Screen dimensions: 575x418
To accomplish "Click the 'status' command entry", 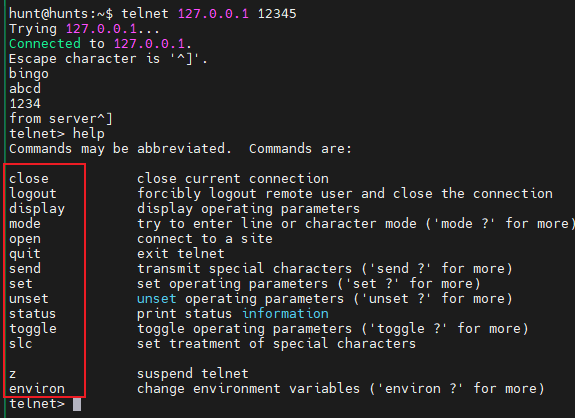I will 33,314.
